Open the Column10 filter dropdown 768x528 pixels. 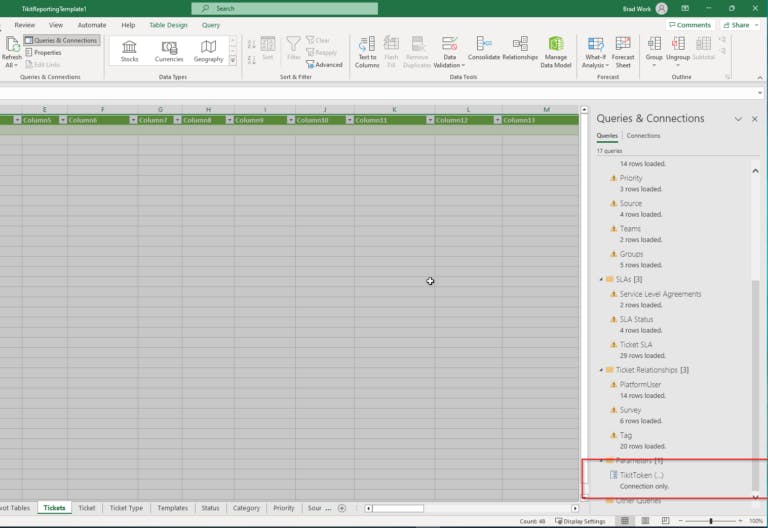click(349, 120)
